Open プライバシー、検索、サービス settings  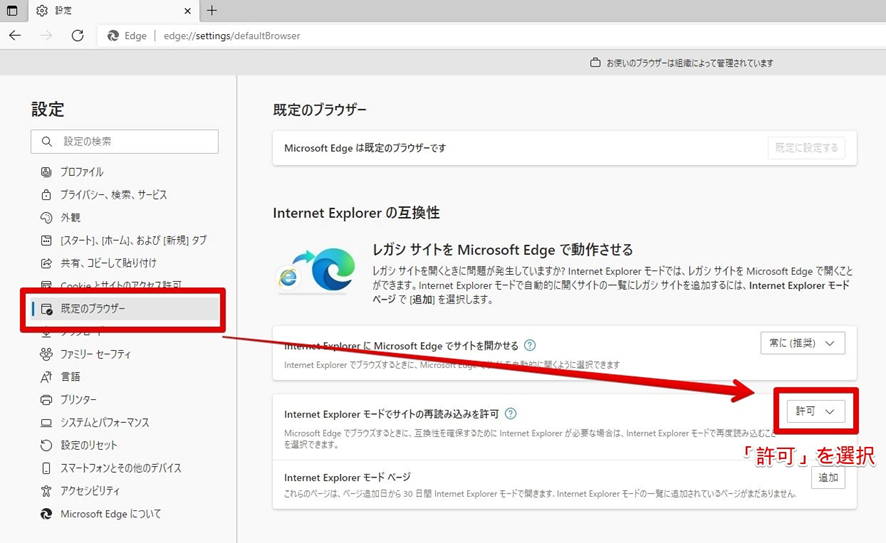(114, 194)
